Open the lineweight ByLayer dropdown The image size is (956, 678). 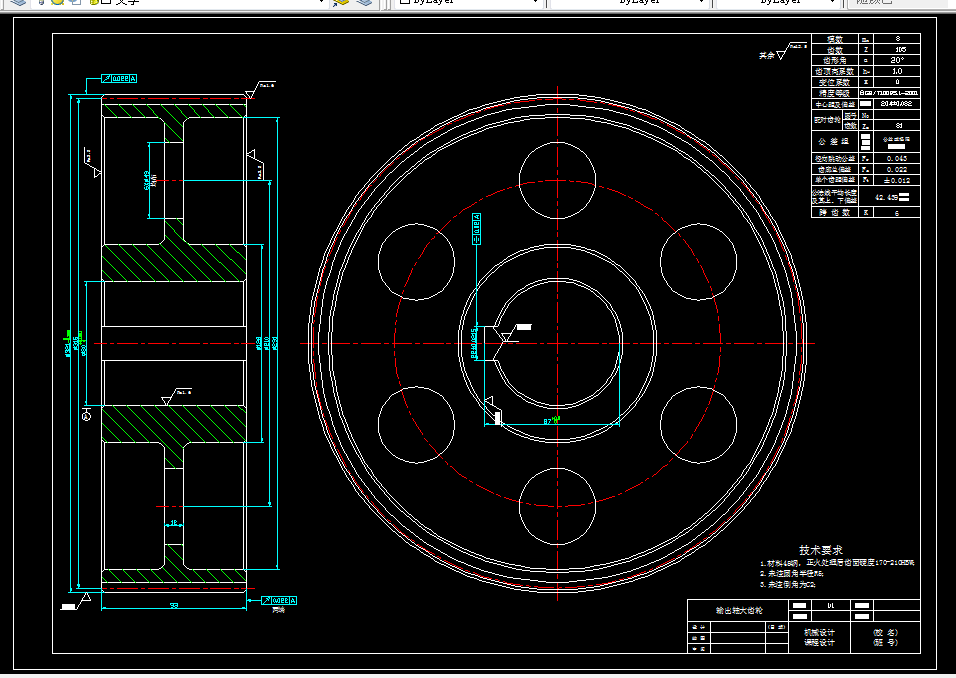click(776, 2)
